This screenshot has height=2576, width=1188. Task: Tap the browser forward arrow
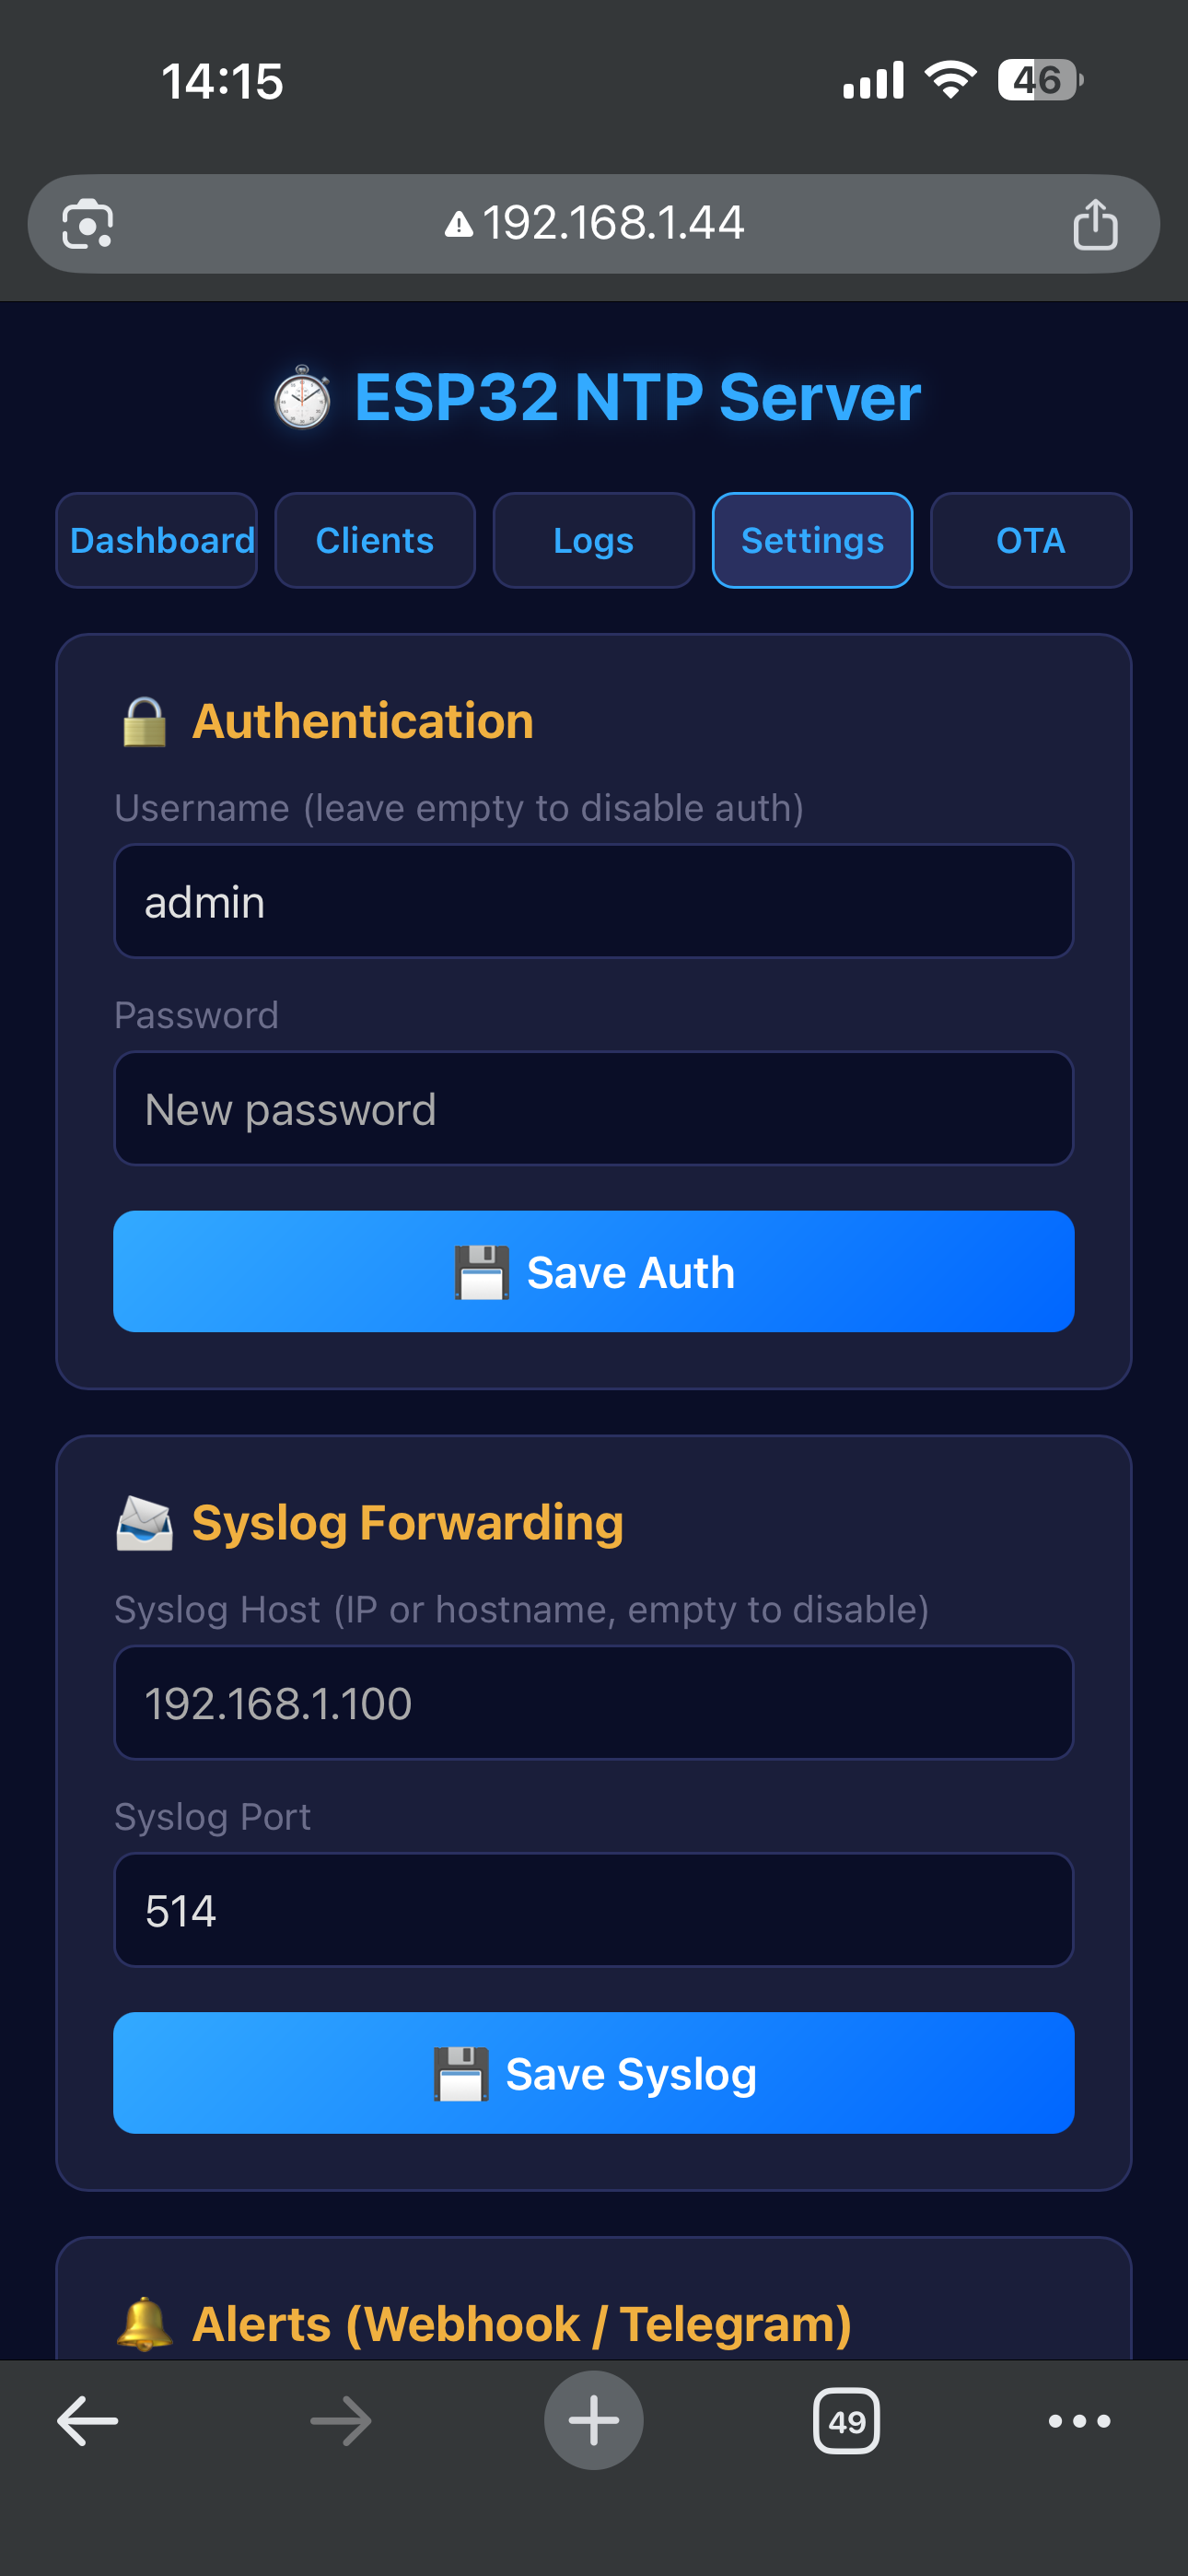(341, 2421)
